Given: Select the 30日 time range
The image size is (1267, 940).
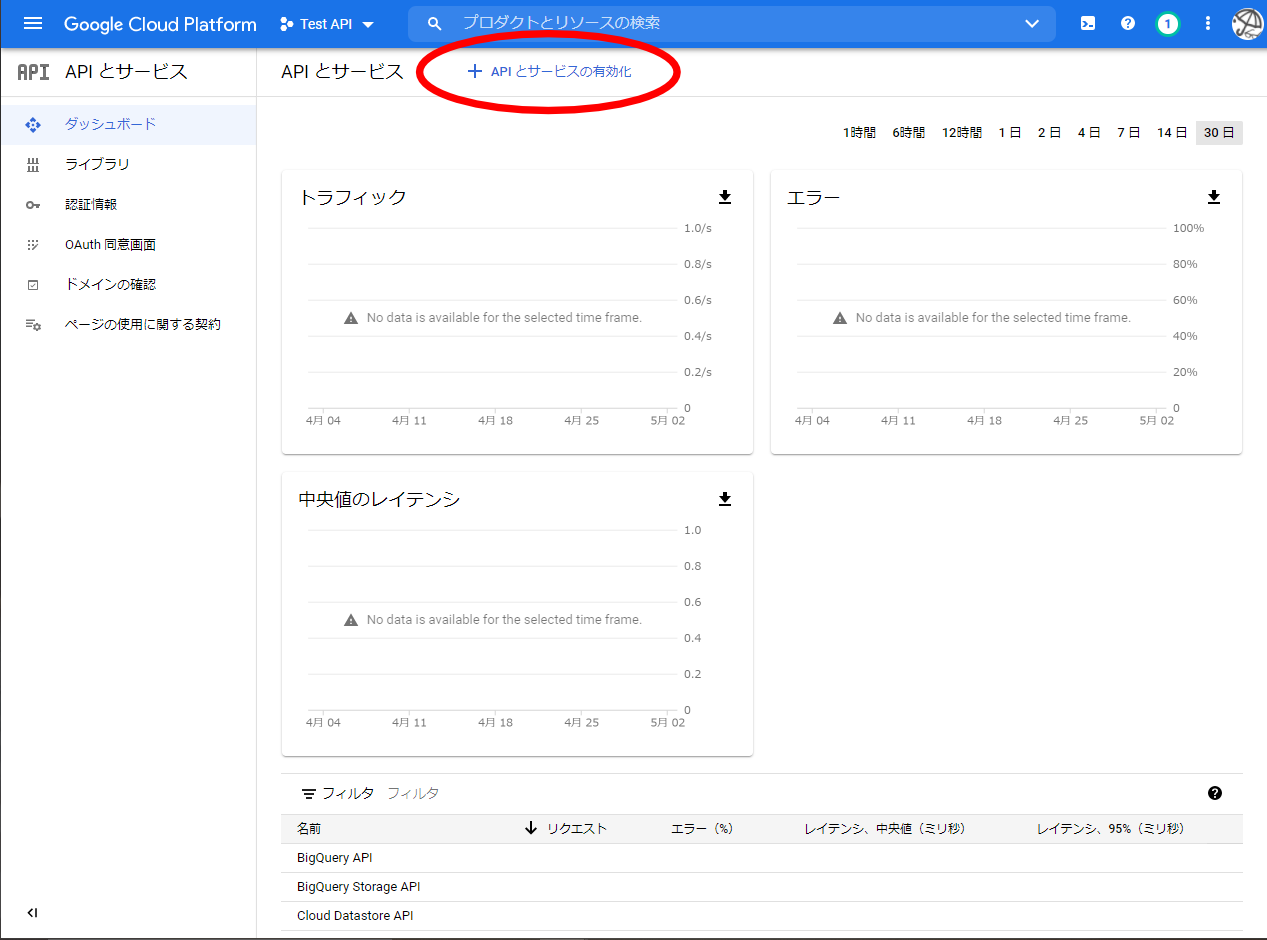Looking at the screenshot, I should click(1219, 132).
